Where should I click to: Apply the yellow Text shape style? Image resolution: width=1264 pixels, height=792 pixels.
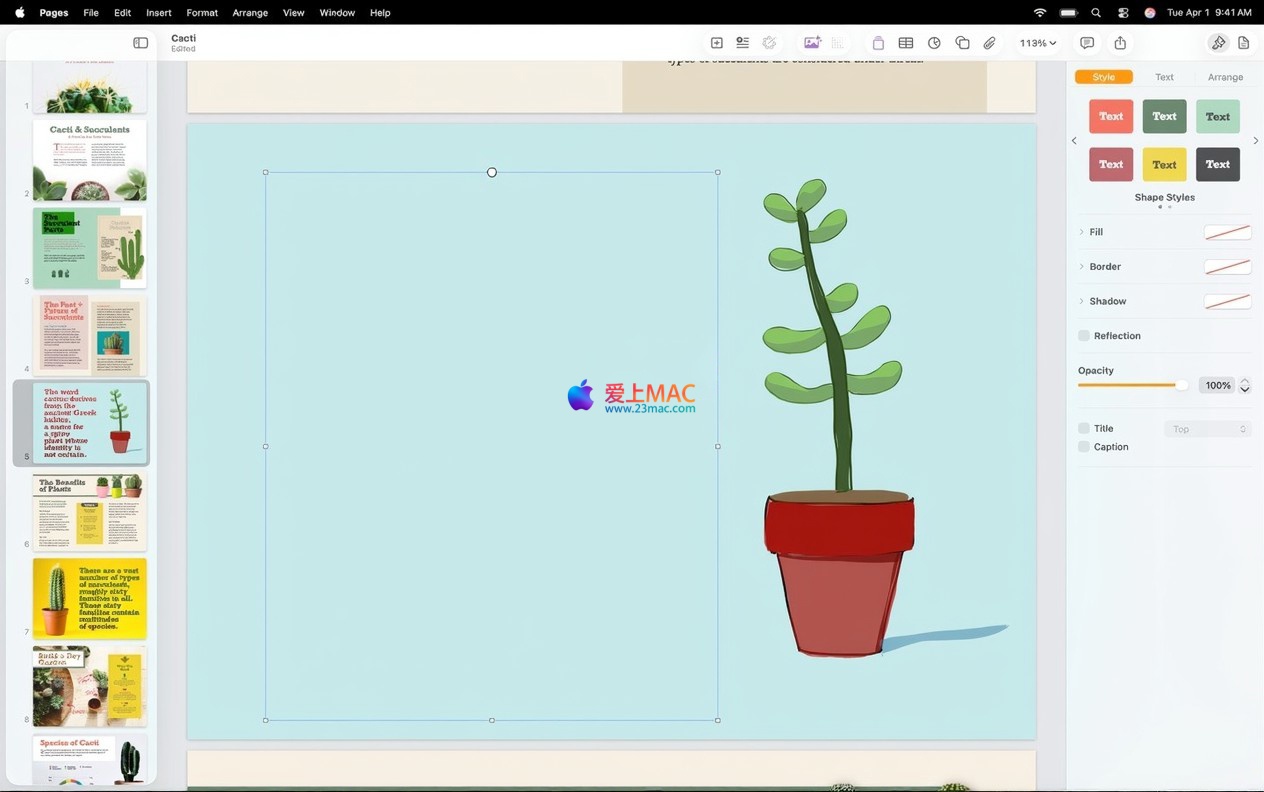1164,164
